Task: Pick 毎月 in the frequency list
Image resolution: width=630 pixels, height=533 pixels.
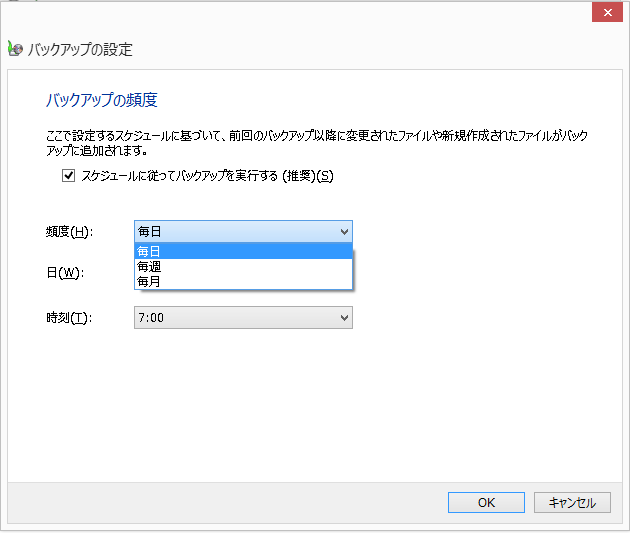Action: [149, 281]
